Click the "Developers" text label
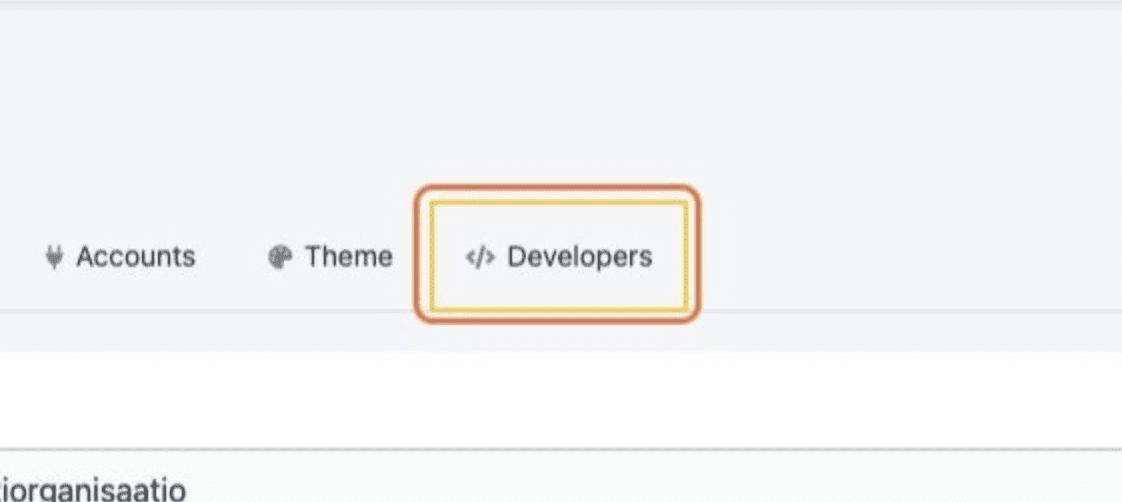The image size is (1122, 502). click(x=580, y=257)
